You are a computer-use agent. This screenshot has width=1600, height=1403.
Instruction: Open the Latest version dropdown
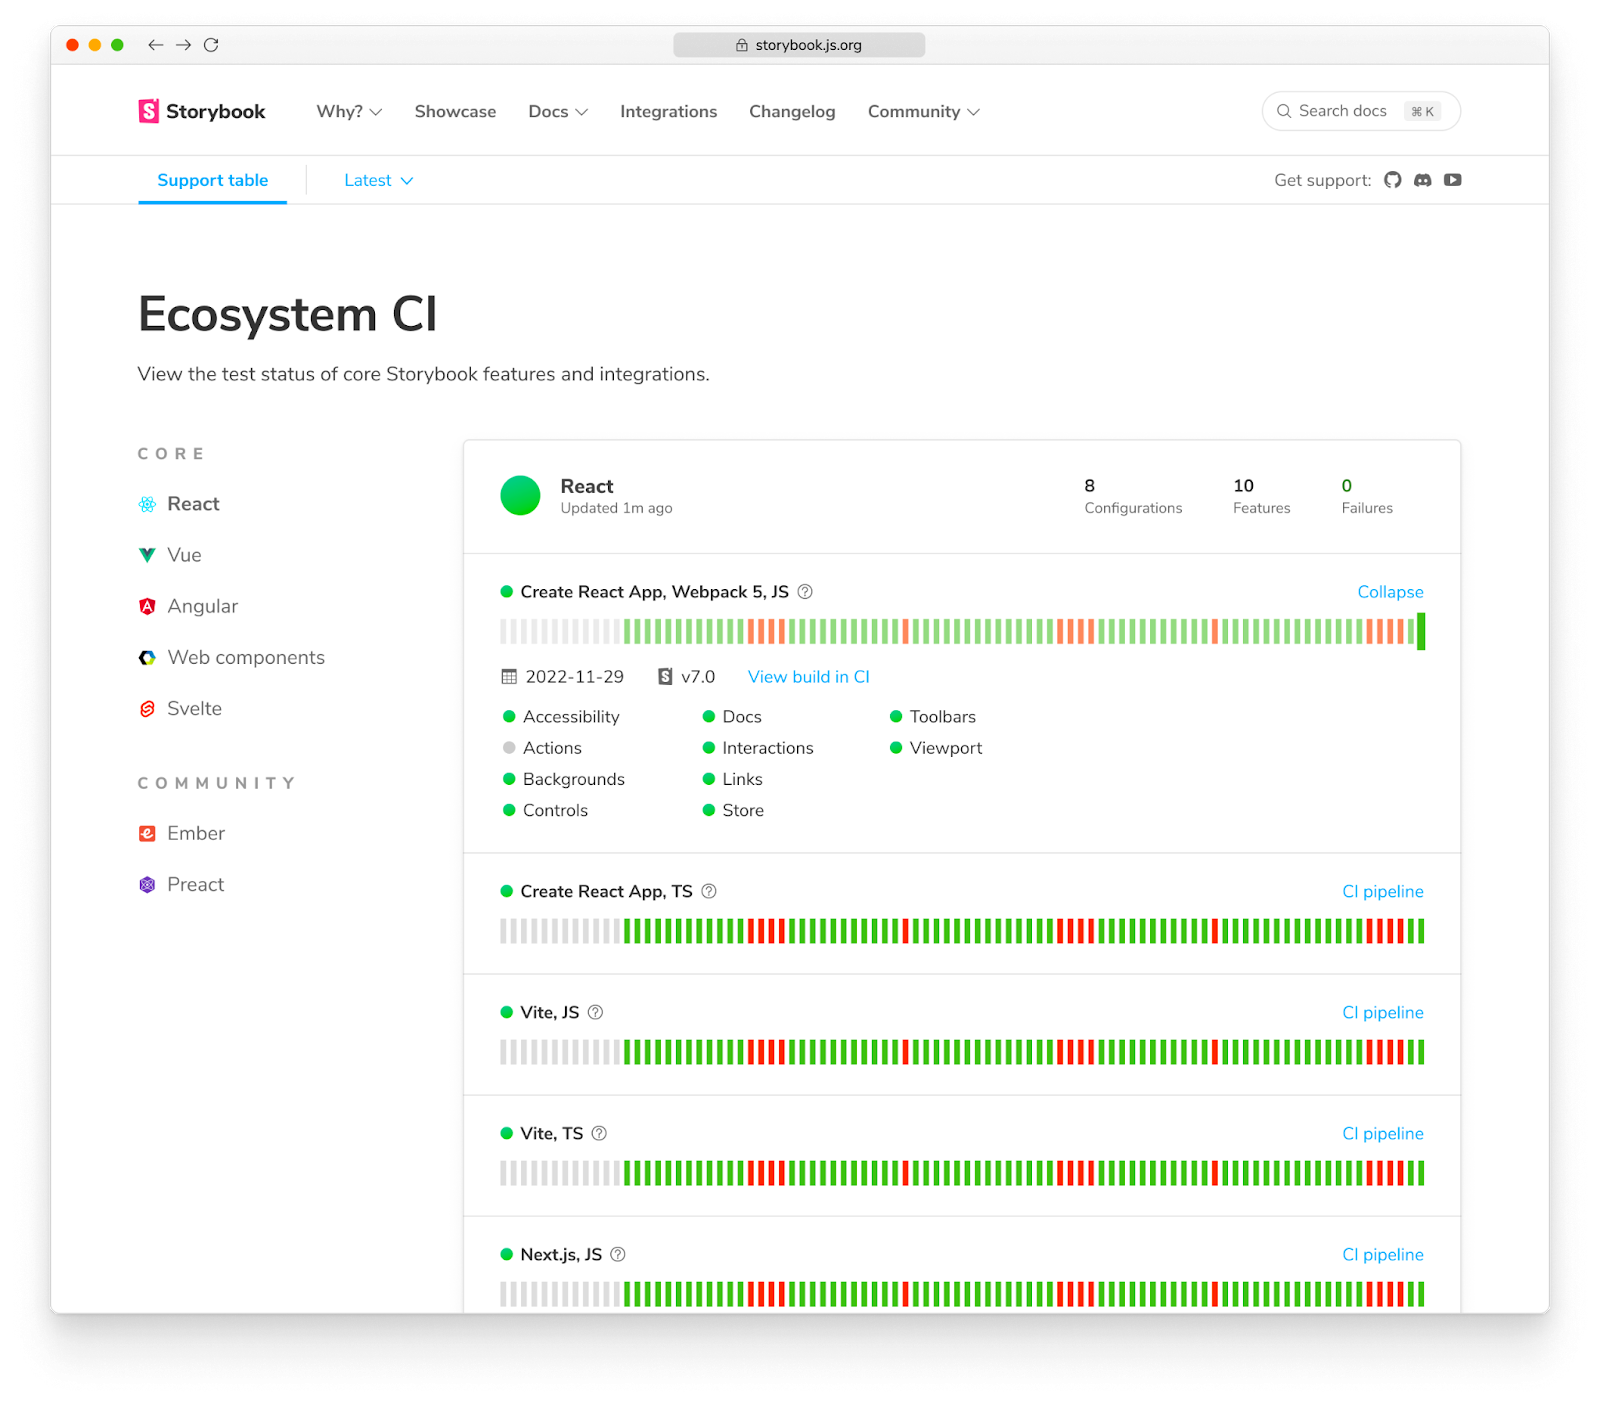click(x=378, y=180)
